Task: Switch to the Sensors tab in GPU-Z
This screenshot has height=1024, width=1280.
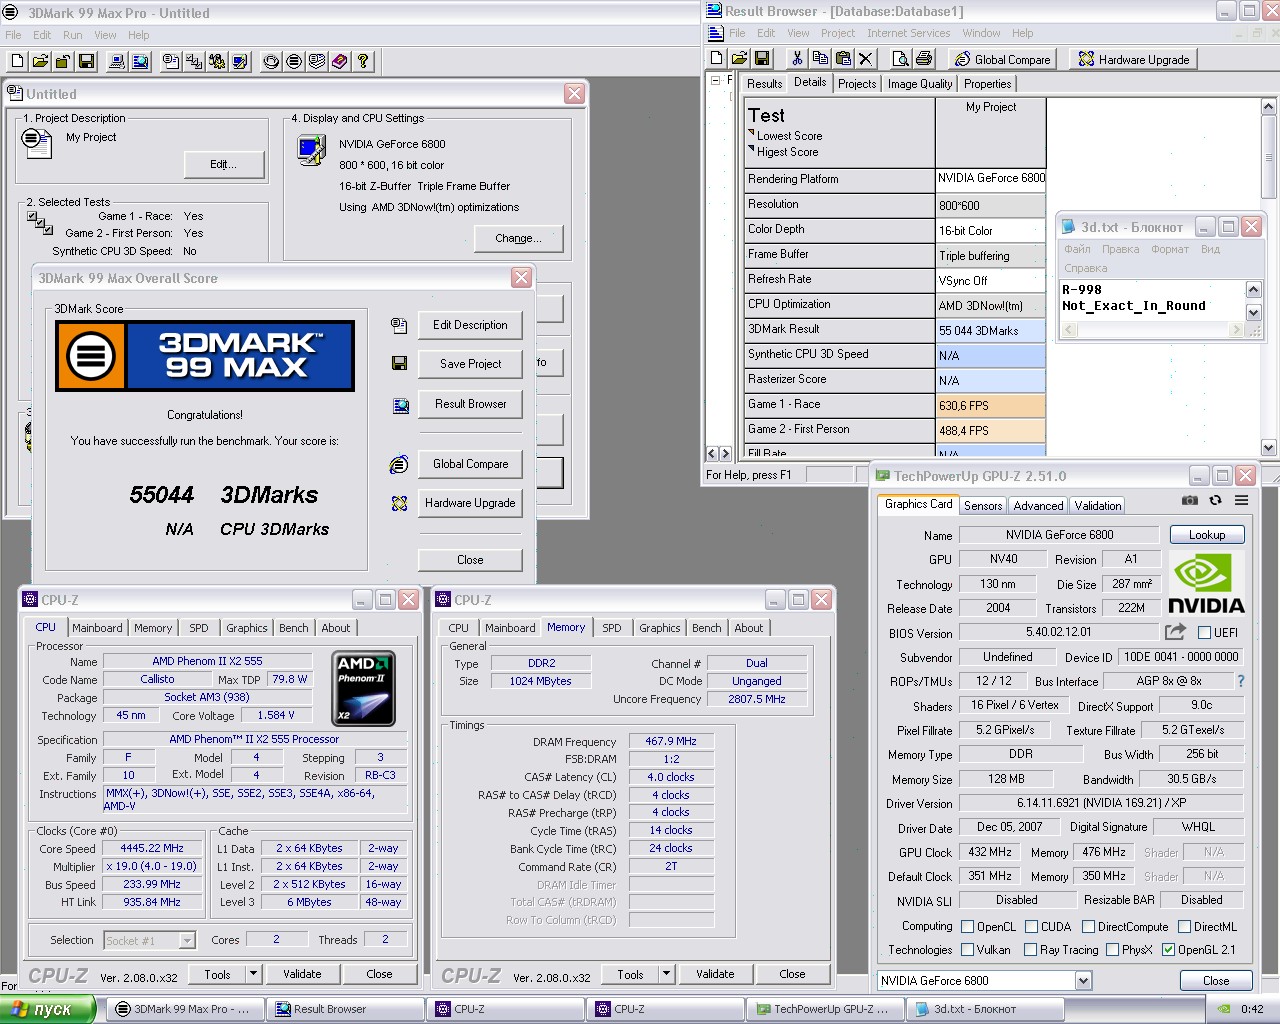Action: (x=983, y=506)
